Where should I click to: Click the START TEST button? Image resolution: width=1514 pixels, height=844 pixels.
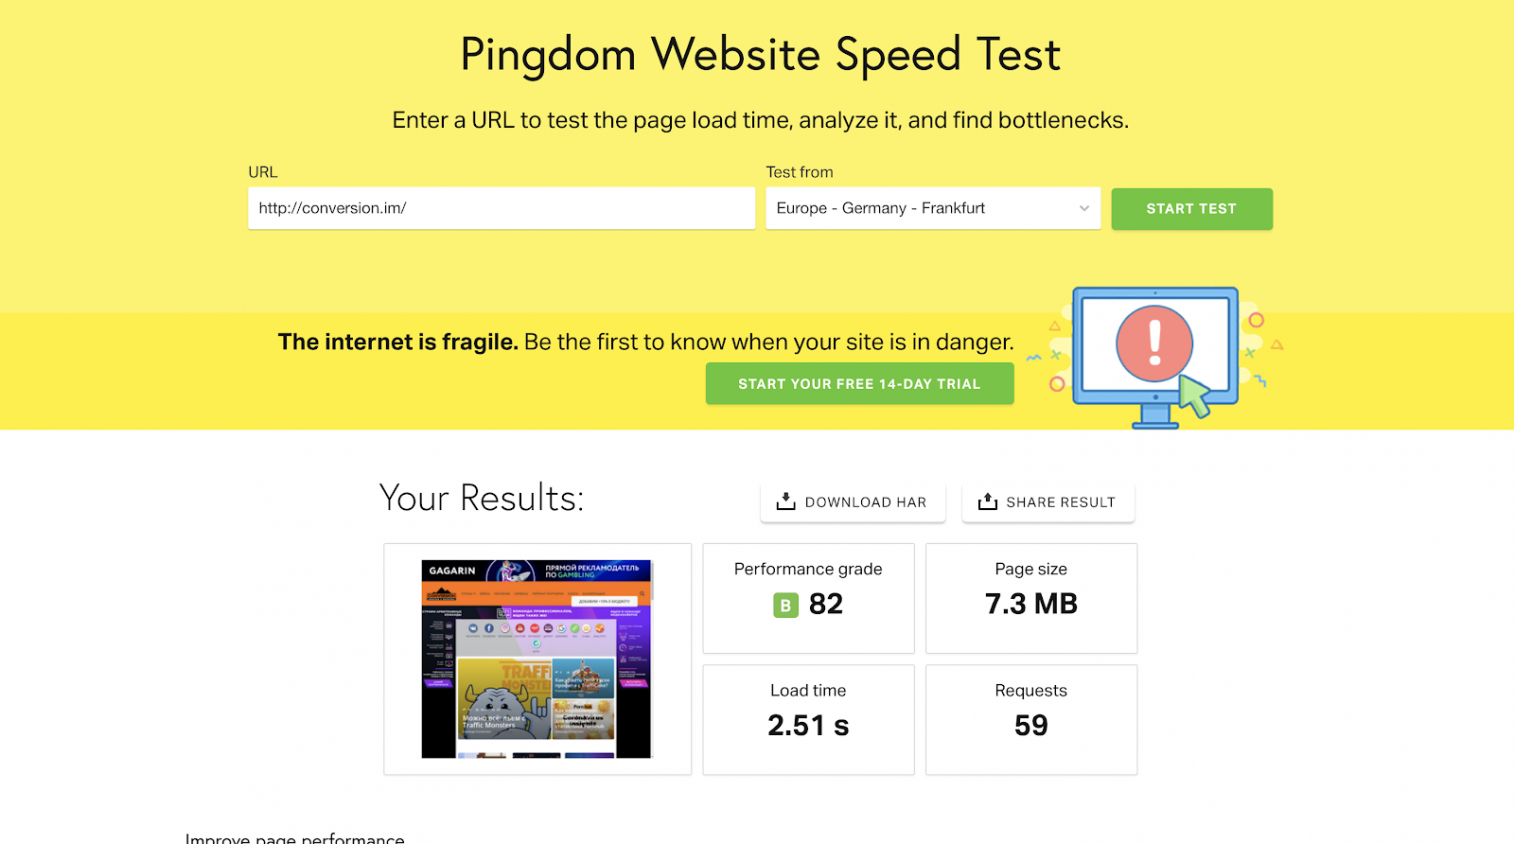pos(1191,209)
